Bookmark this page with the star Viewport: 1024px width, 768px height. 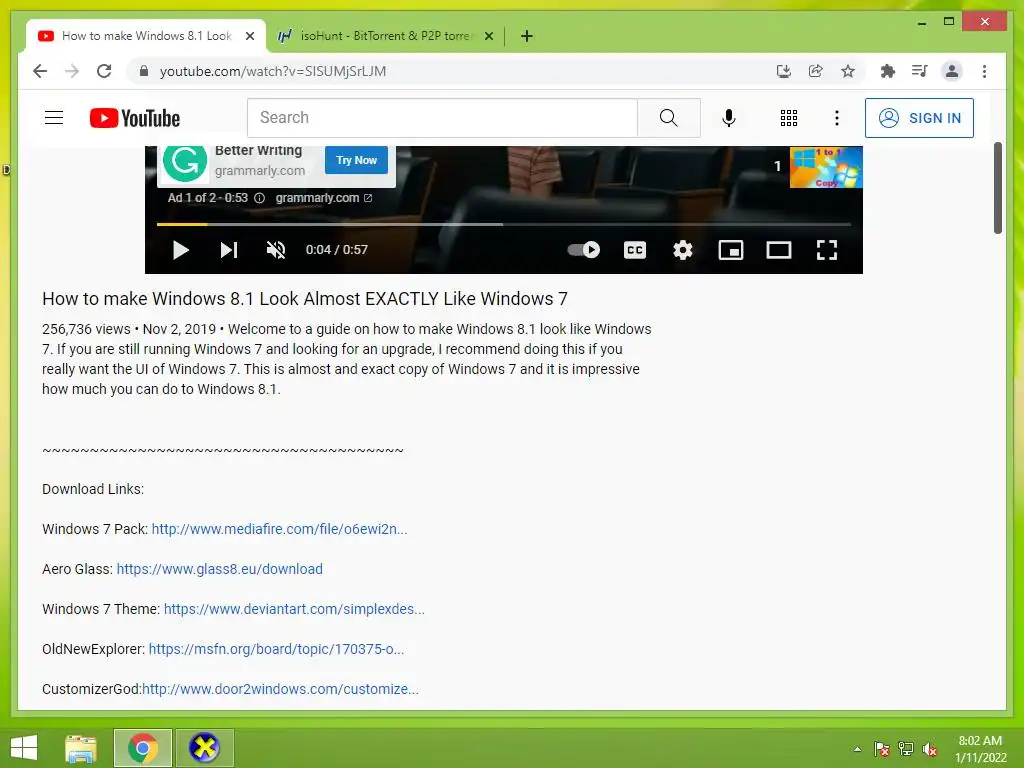[848, 71]
